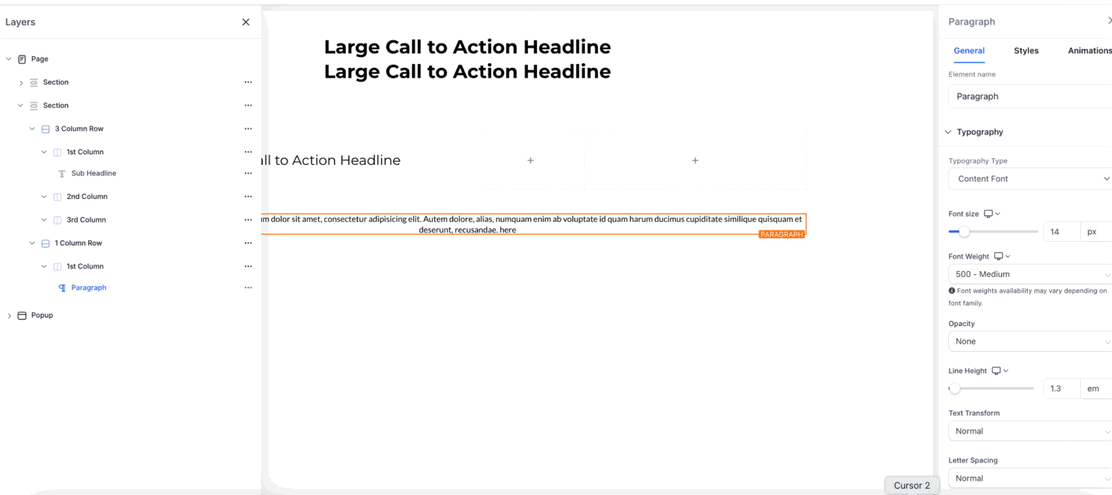Open more options for 3rd Column
Image resolution: width=1112 pixels, height=495 pixels.
[248, 220]
